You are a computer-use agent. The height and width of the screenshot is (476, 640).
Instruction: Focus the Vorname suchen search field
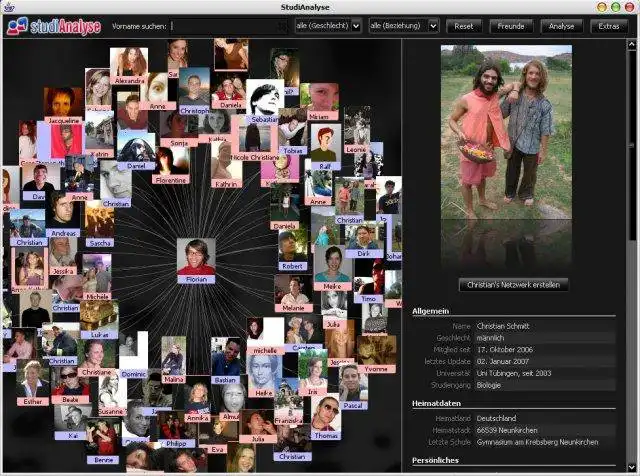click(229, 26)
